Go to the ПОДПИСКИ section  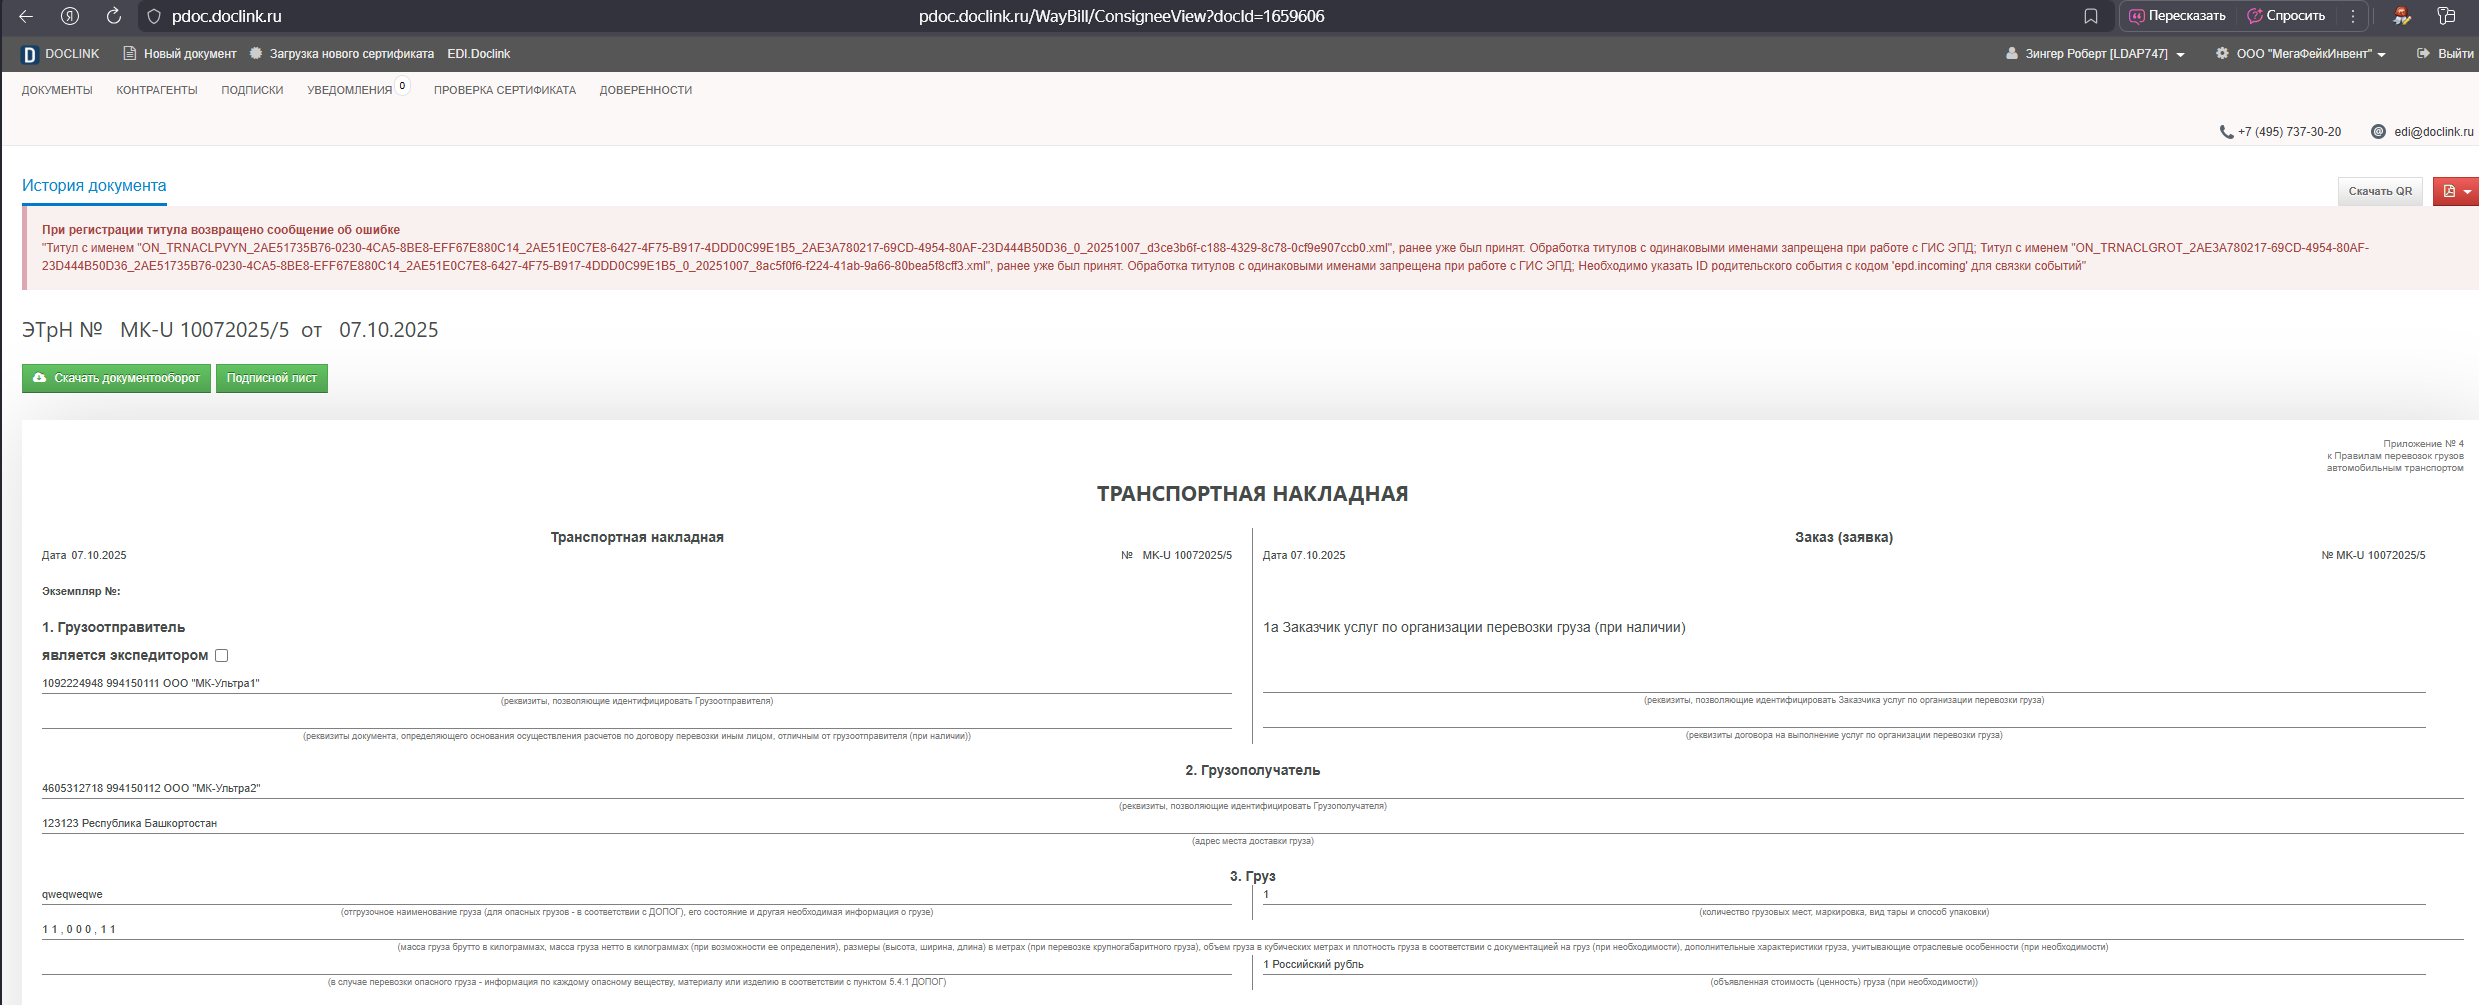pyautogui.click(x=252, y=90)
